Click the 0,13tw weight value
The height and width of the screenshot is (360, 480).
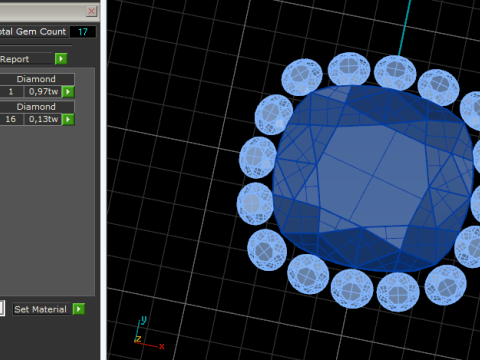coord(43,119)
